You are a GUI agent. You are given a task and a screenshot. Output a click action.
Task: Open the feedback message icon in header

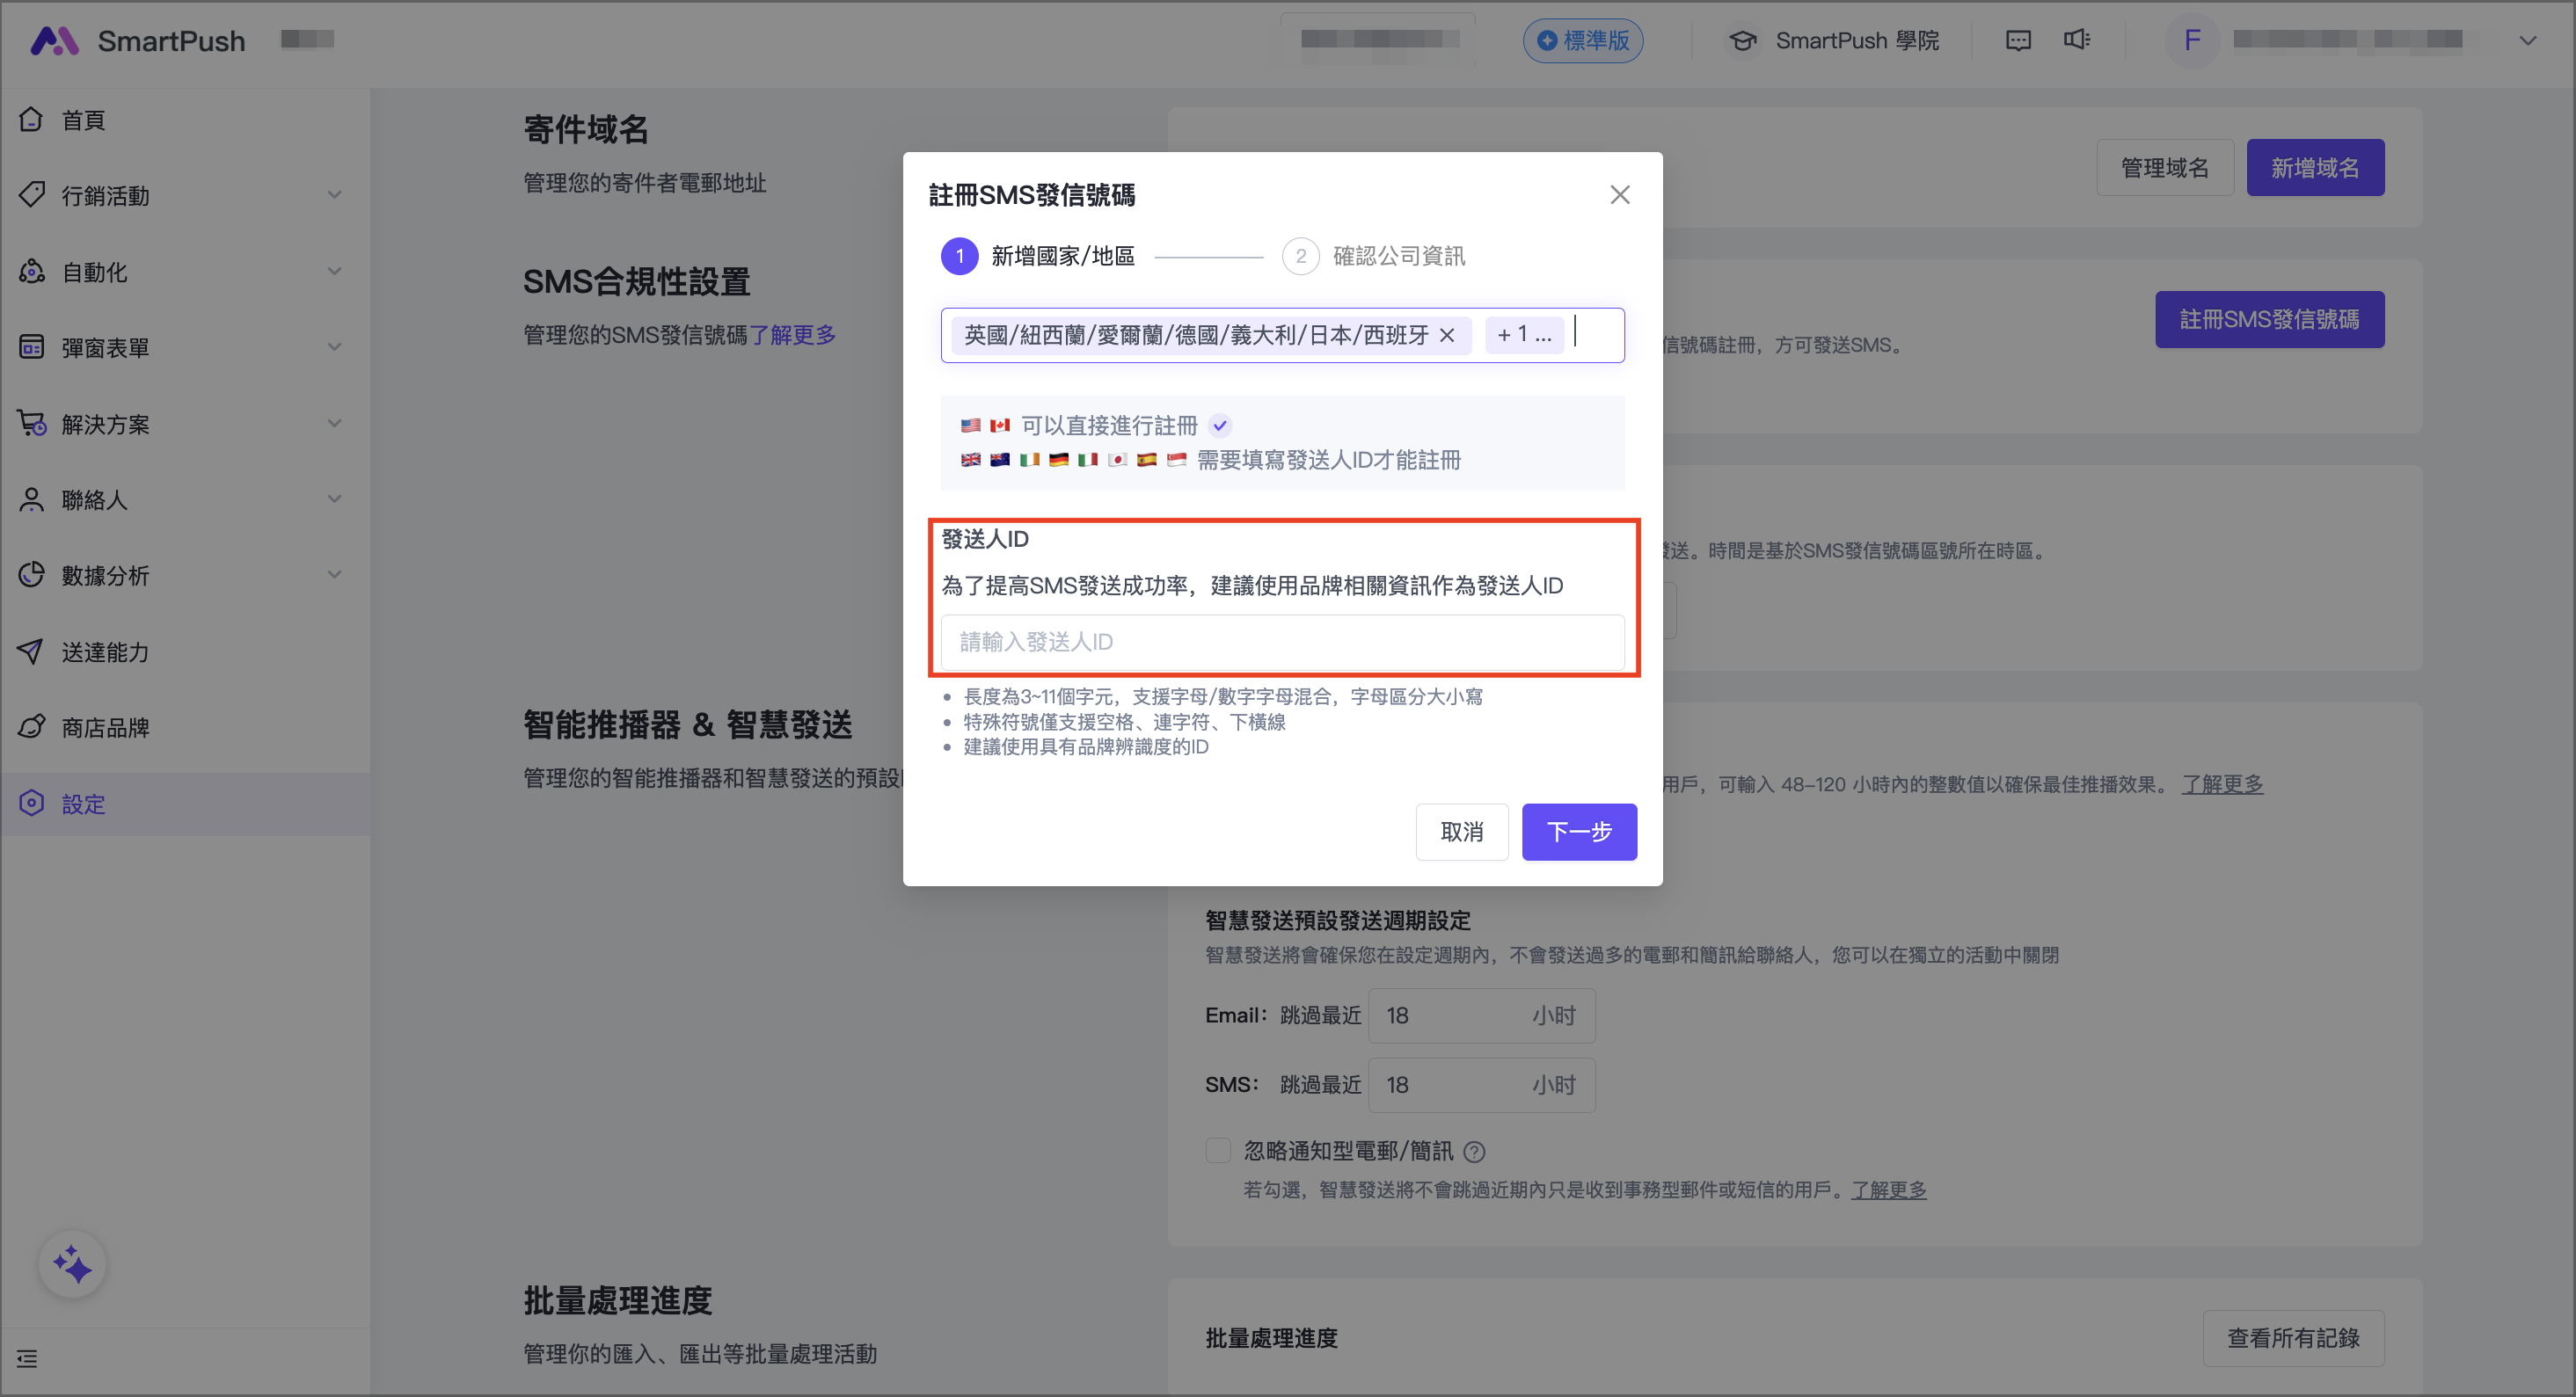2018,40
